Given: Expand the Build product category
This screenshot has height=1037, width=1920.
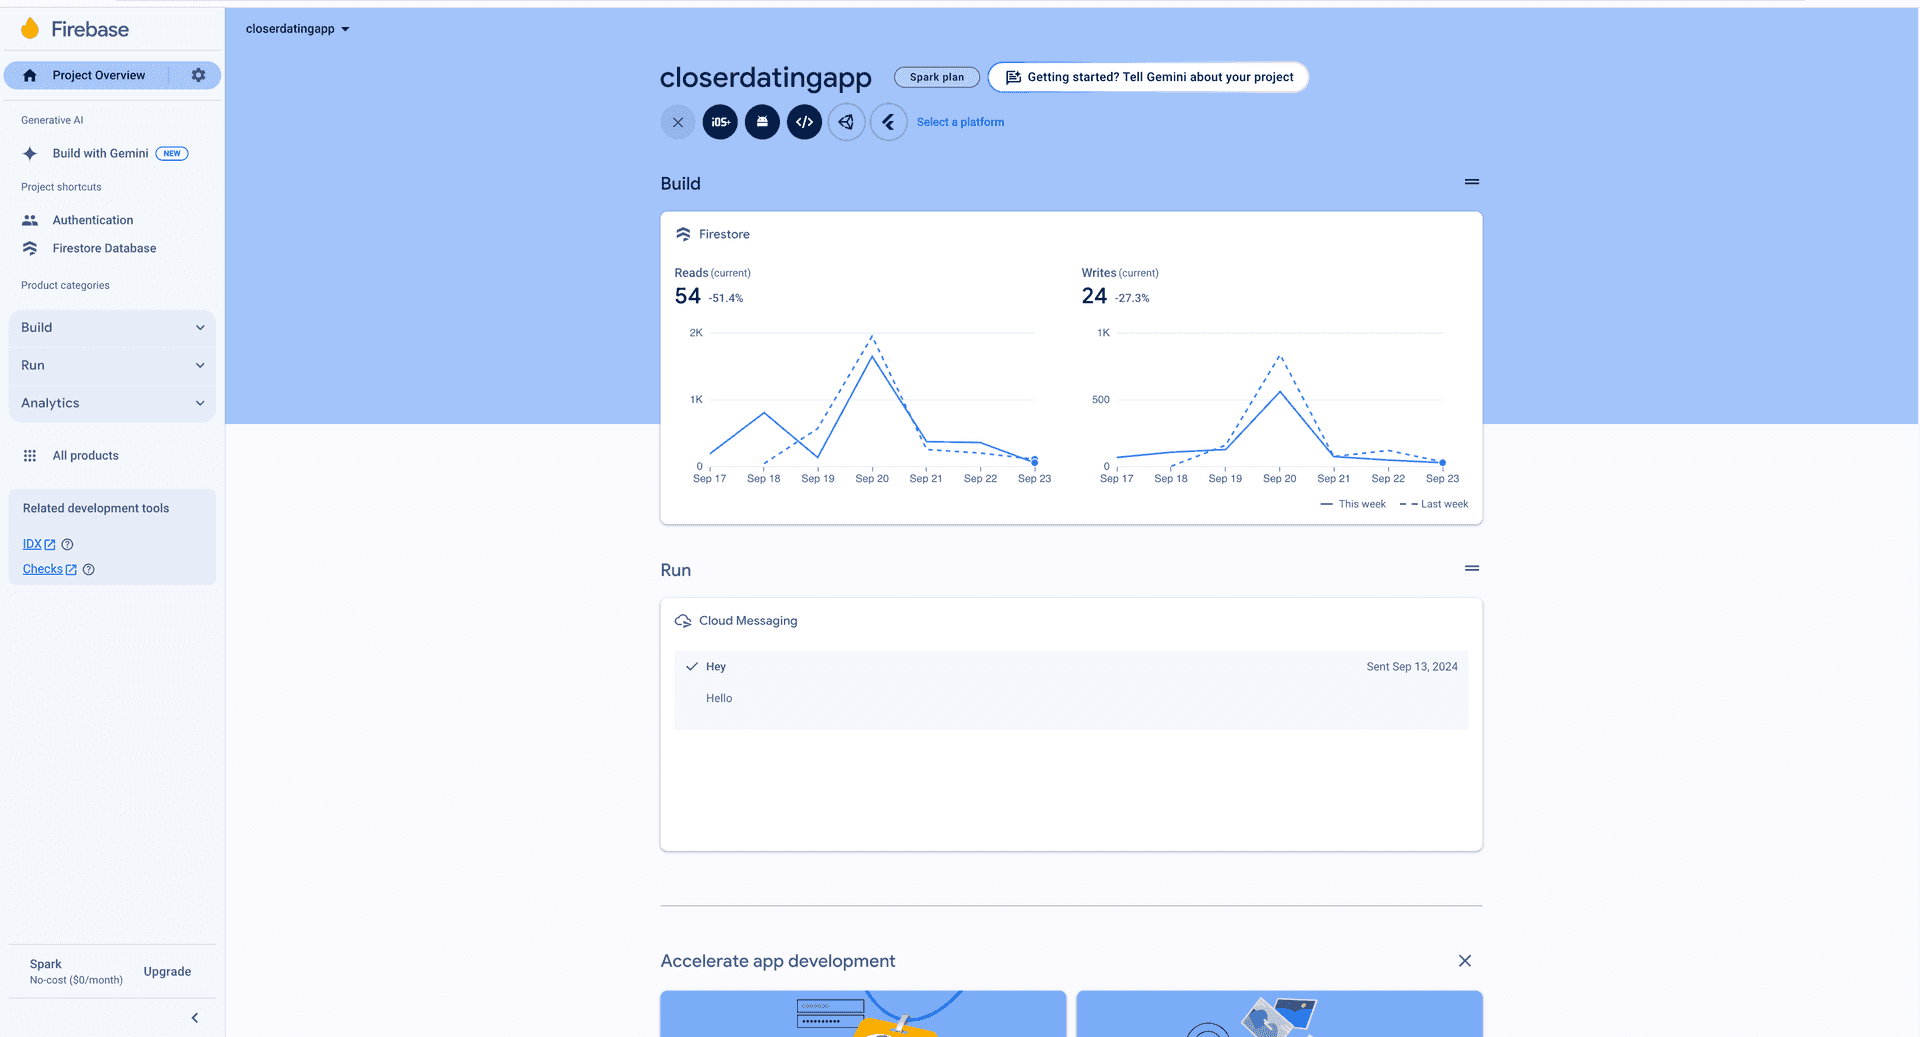Looking at the screenshot, I should (x=112, y=327).
